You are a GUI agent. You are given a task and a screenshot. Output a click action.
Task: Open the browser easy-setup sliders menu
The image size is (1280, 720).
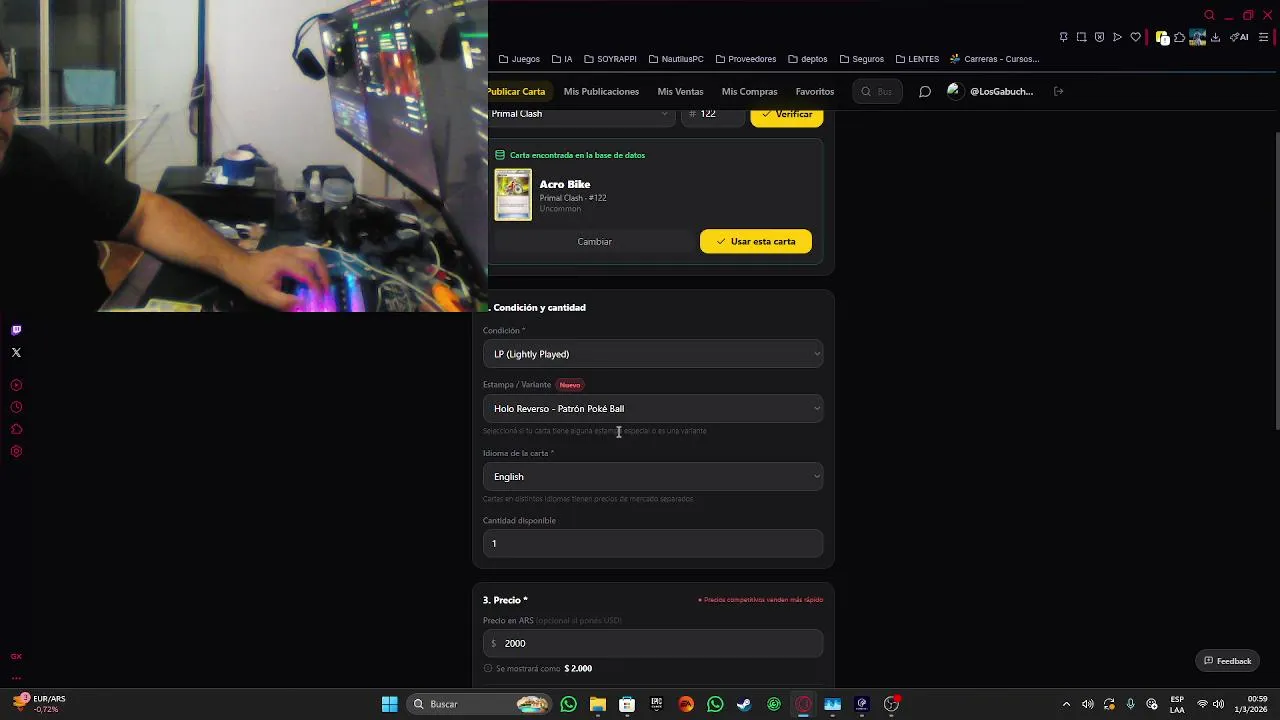click(x=1263, y=37)
